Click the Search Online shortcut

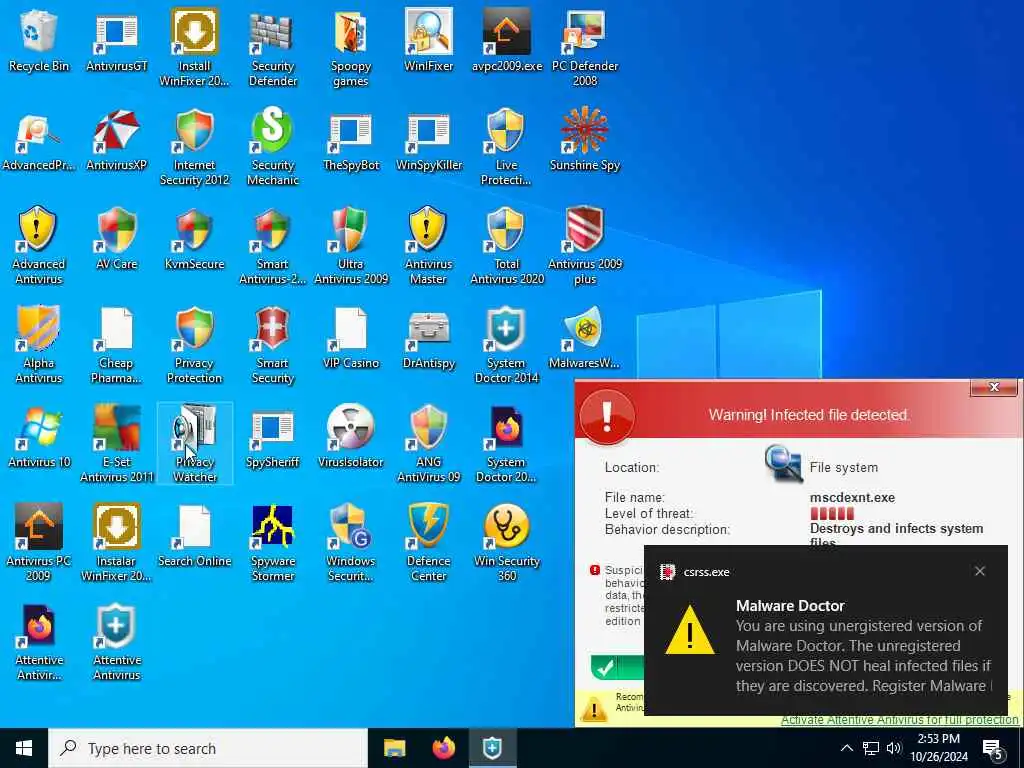(195, 536)
